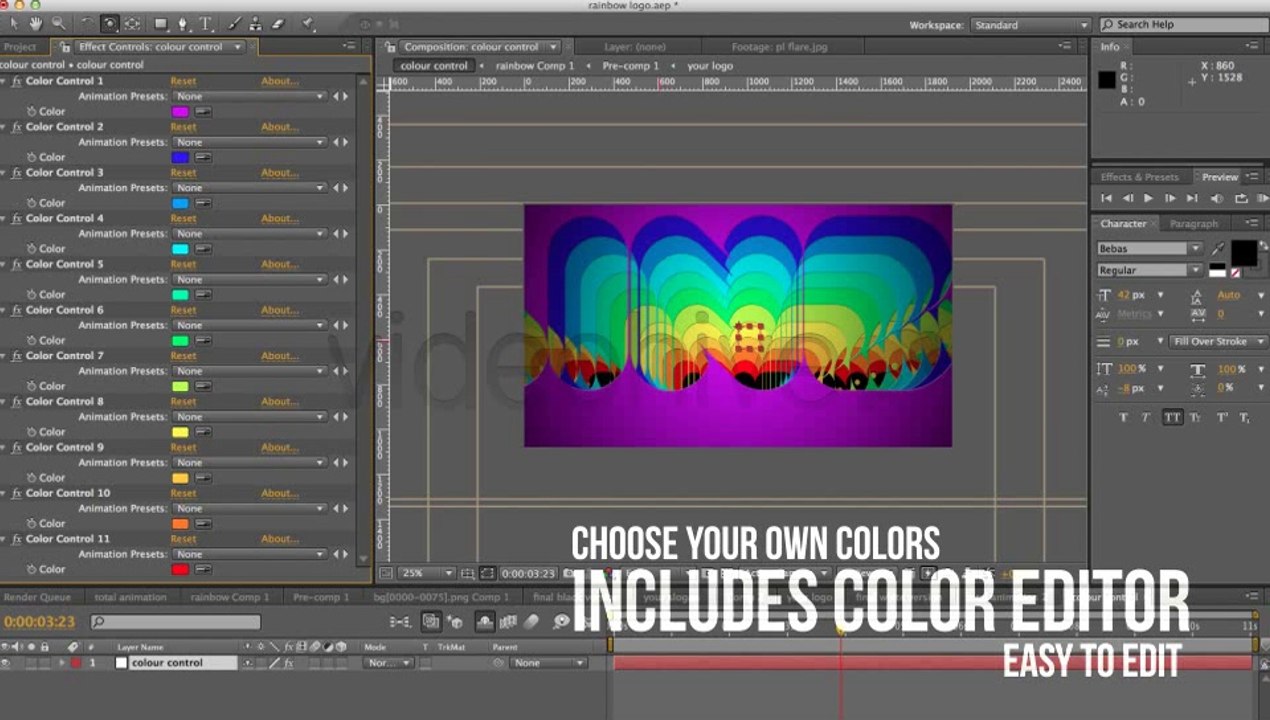Click the Character panel eyedropper

[x=1217, y=249]
